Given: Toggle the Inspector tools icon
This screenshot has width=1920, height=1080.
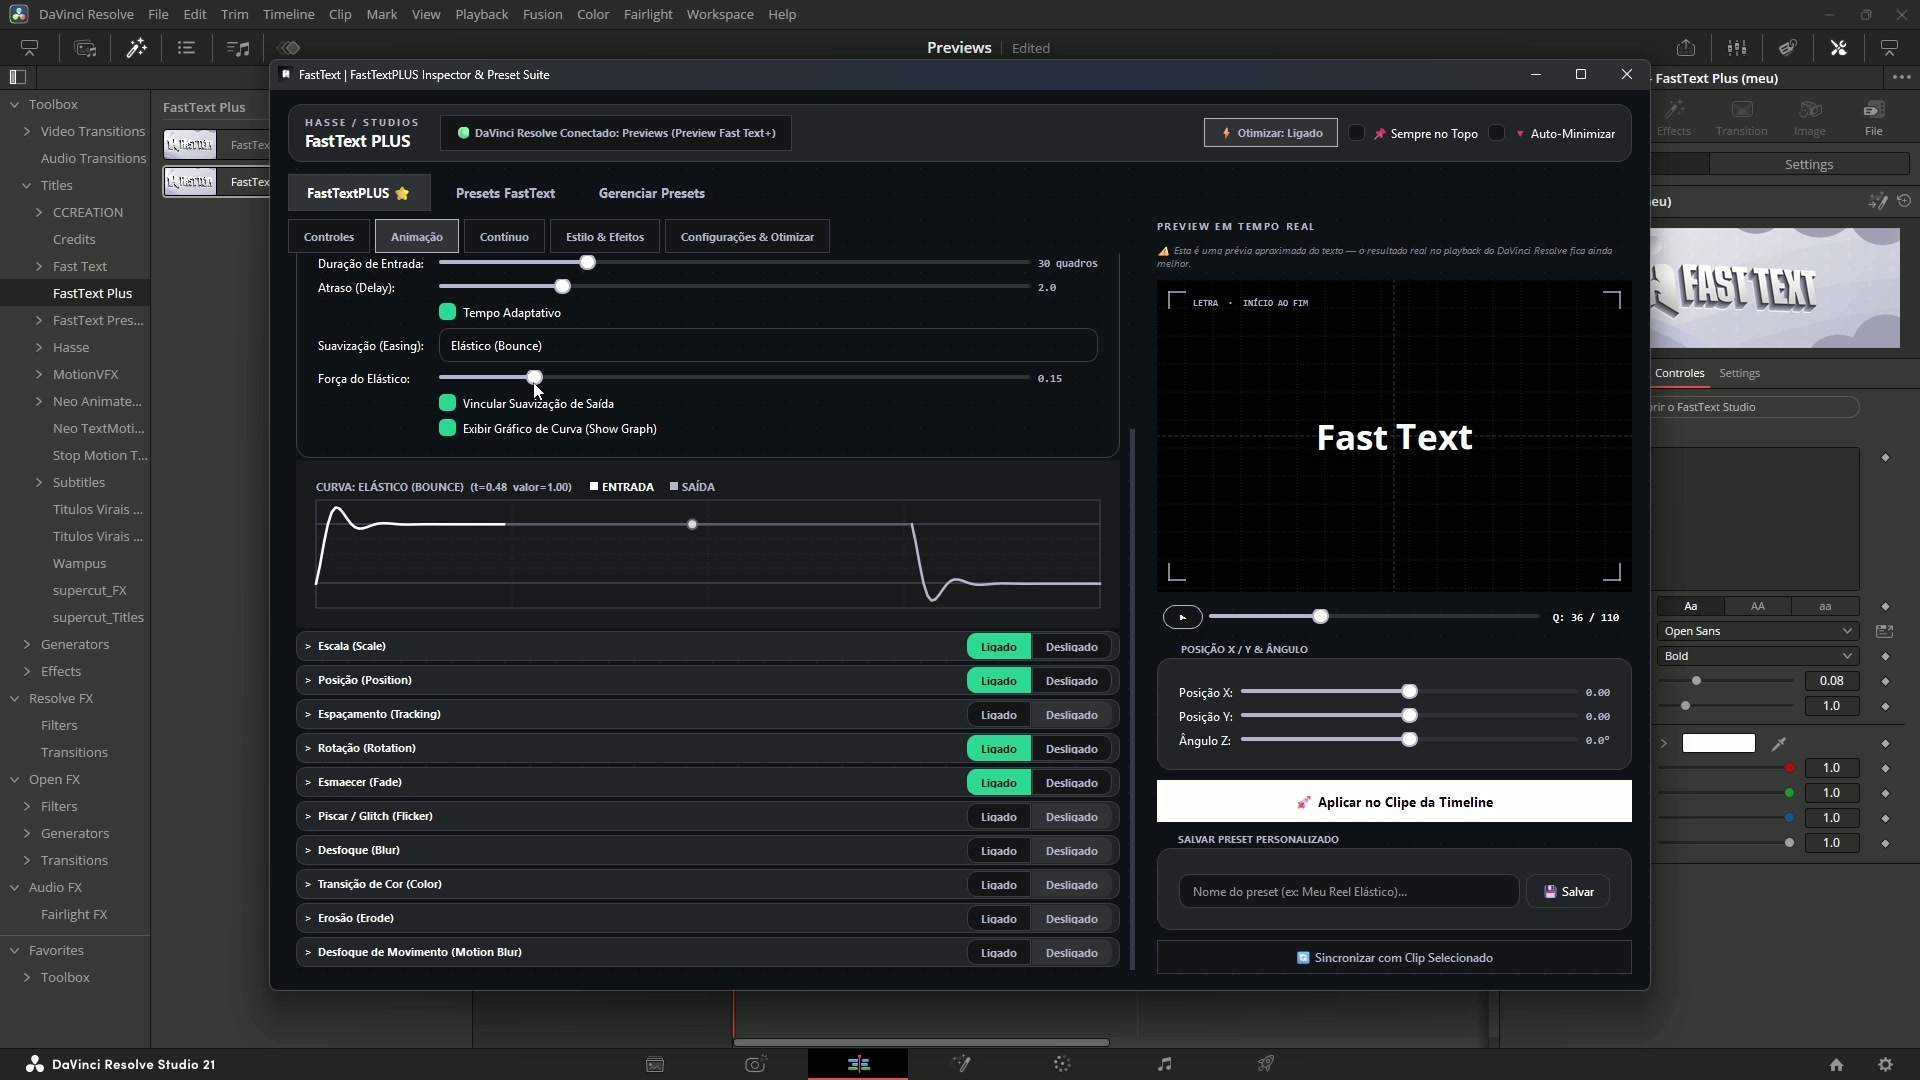Looking at the screenshot, I should pyautogui.click(x=1838, y=48).
